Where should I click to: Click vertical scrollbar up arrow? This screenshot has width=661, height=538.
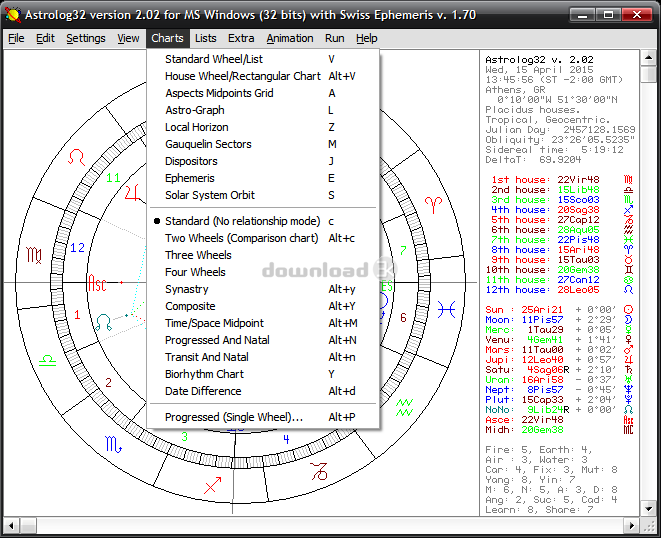(x=649, y=58)
